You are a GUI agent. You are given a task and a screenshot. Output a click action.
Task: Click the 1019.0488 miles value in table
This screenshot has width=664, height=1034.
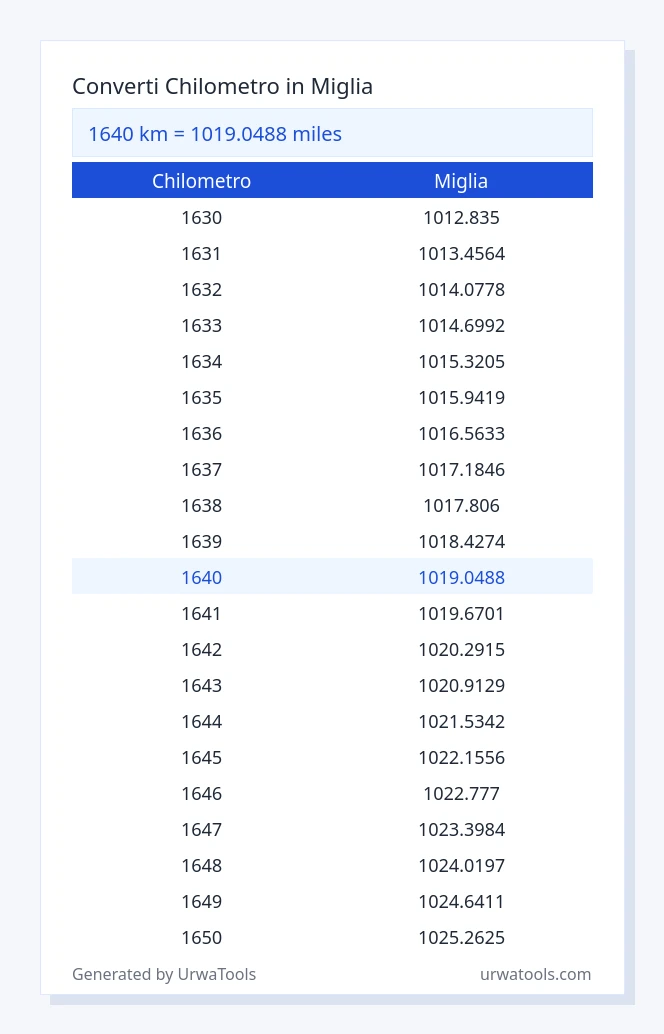click(462, 577)
